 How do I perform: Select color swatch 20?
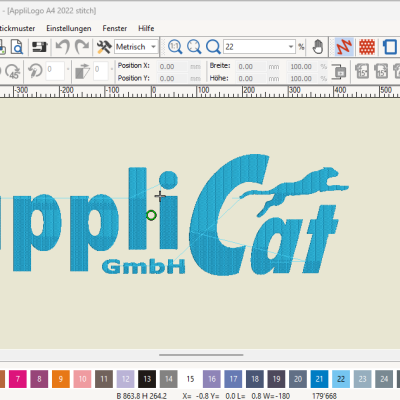pyautogui.click(x=298, y=379)
